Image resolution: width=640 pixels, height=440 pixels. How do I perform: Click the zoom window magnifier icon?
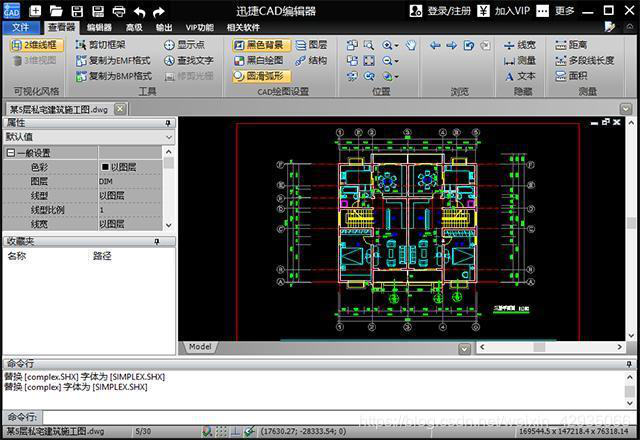pyautogui.click(x=369, y=45)
